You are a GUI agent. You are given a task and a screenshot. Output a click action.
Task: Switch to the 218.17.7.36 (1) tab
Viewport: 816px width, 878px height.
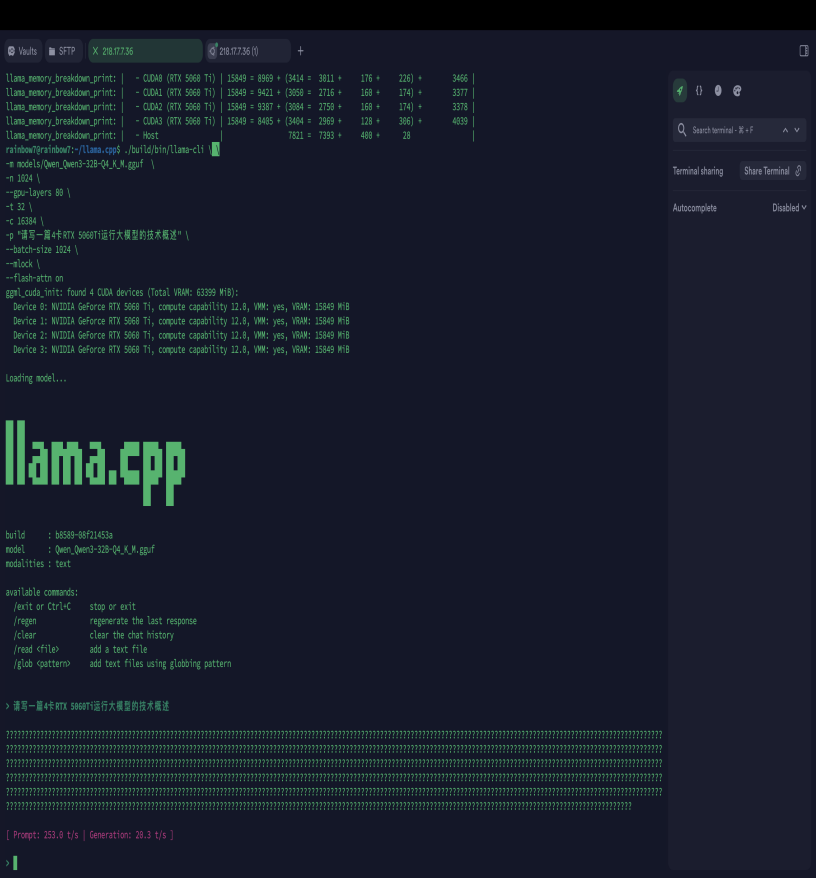(x=248, y=51)
